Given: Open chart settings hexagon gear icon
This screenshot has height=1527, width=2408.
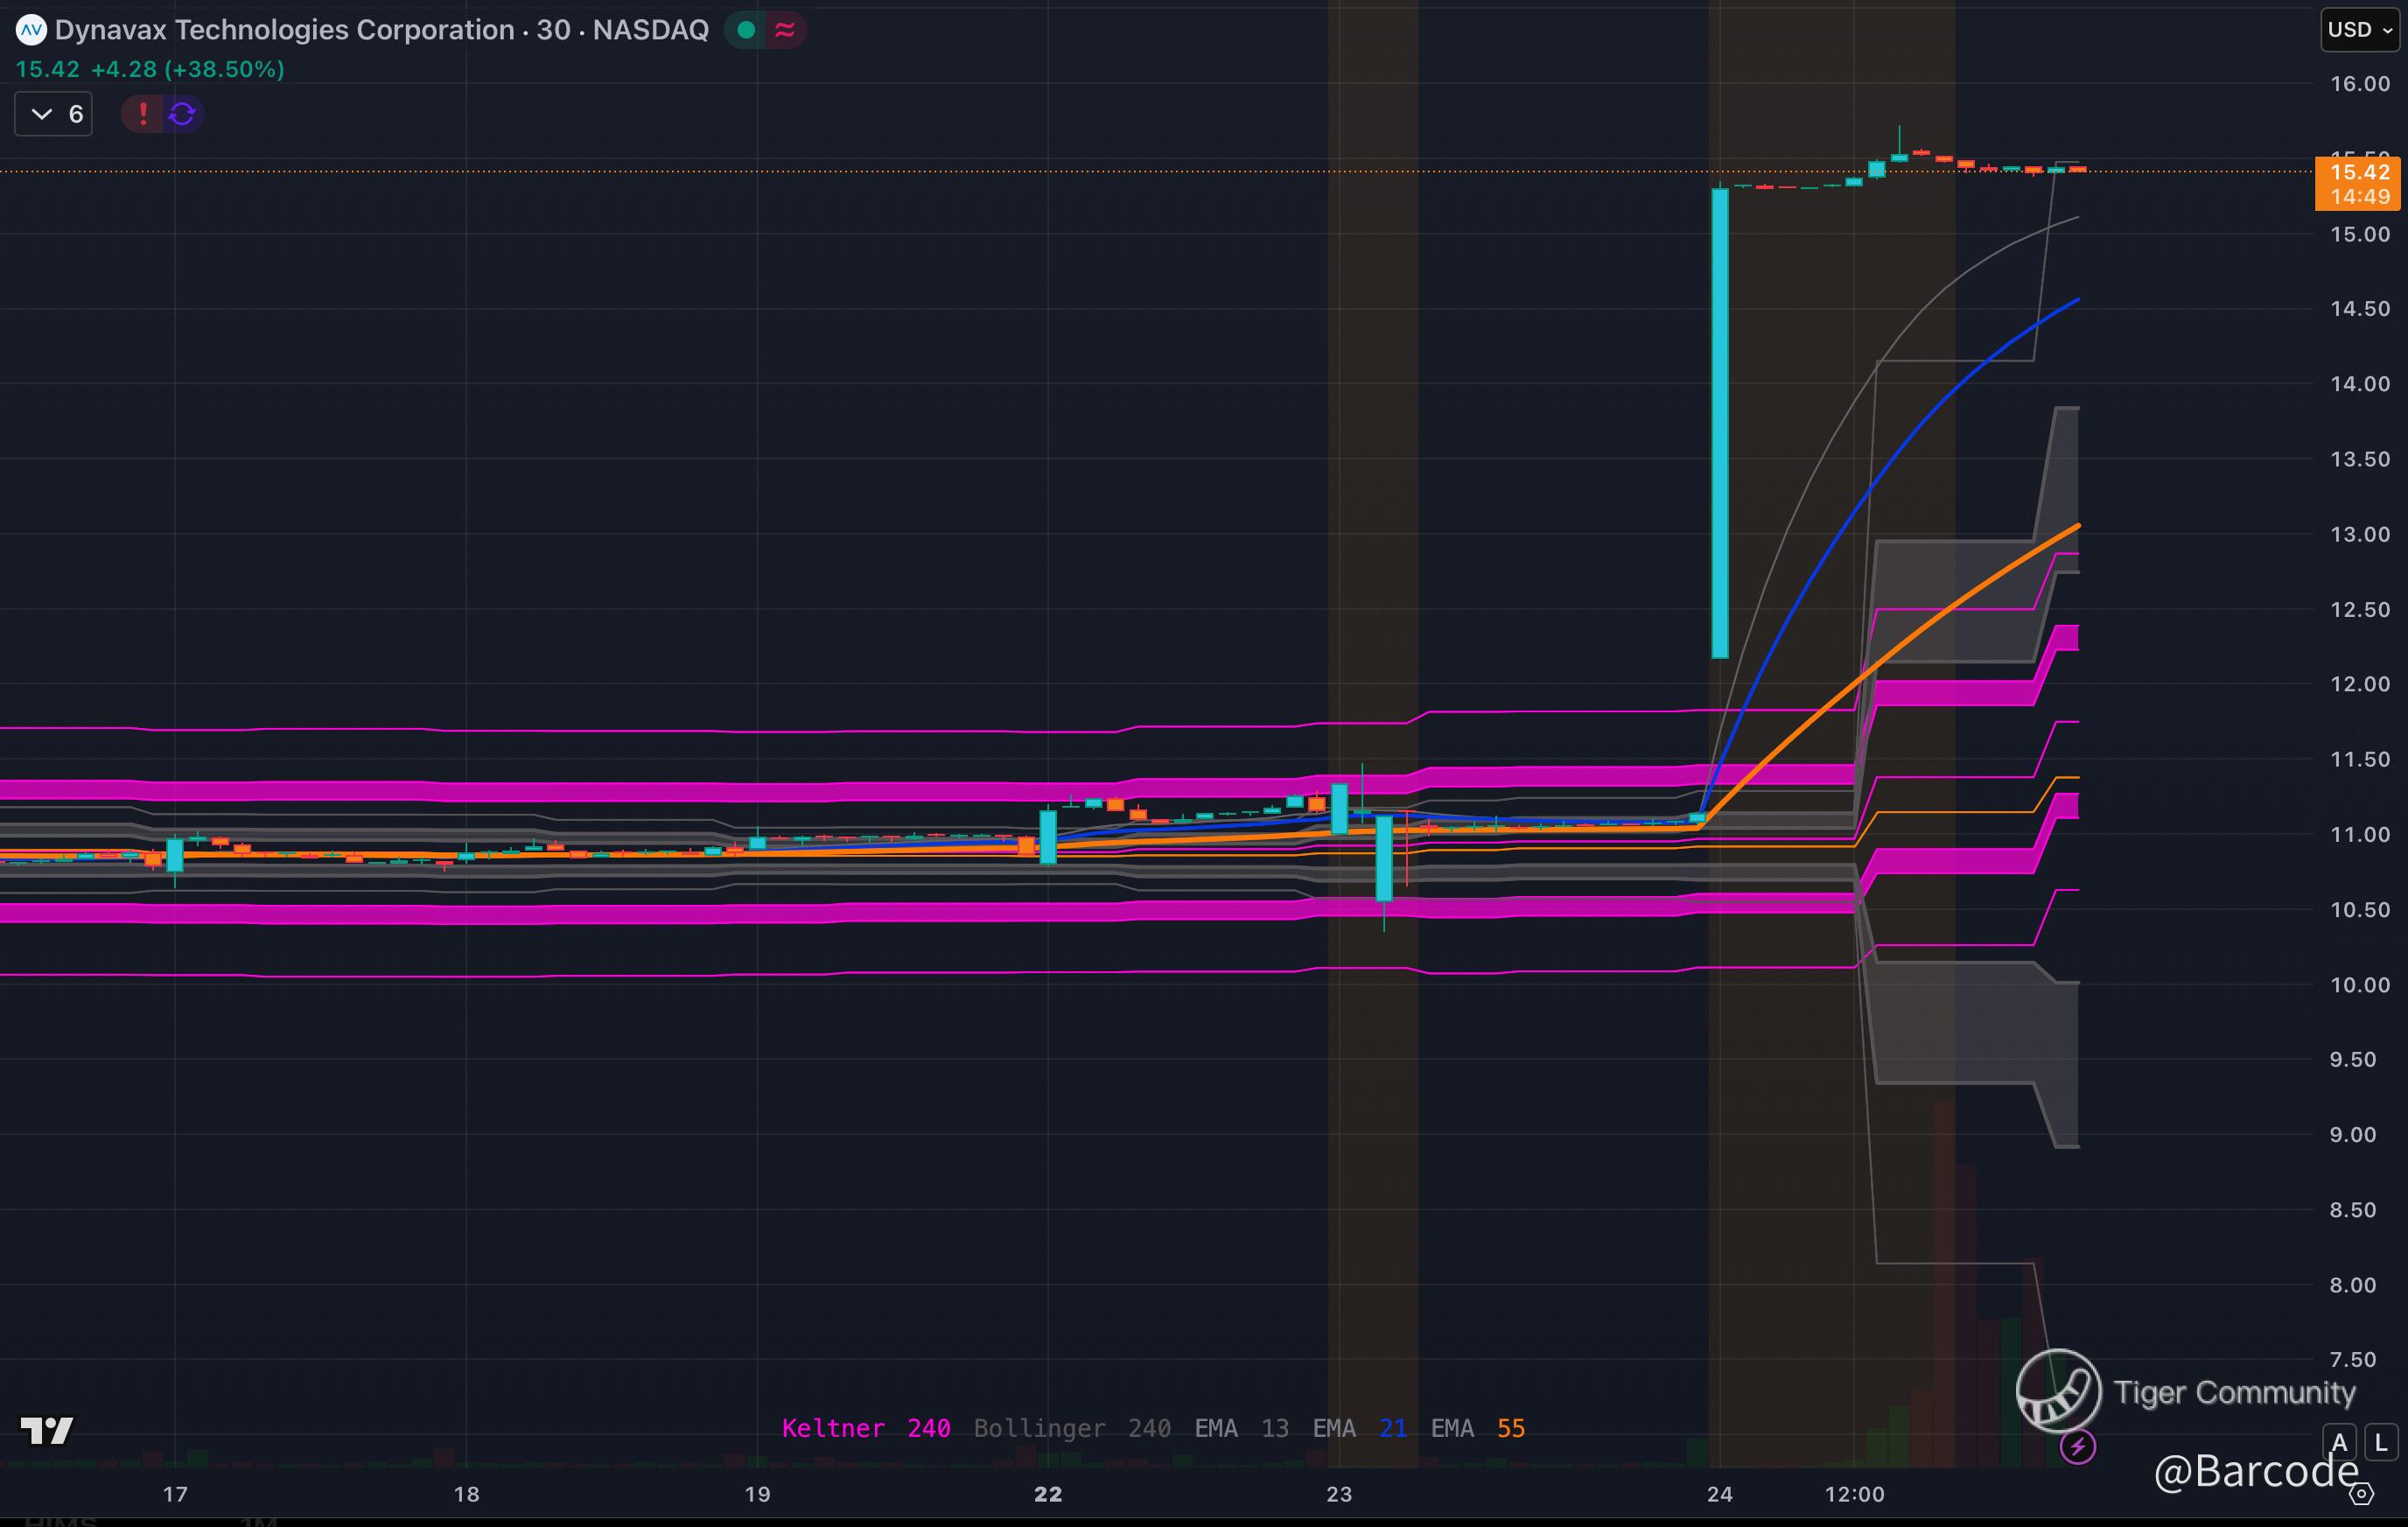Looking at the screenshot, I should (x=2361, y=1494).
